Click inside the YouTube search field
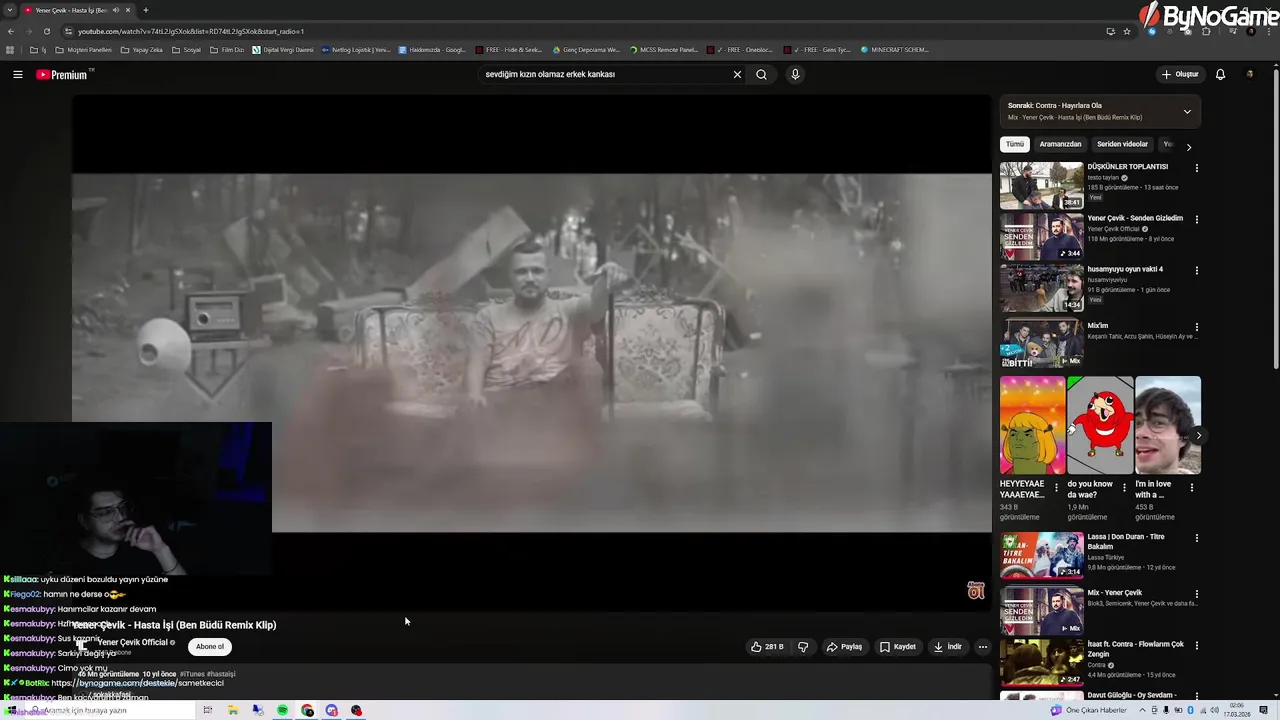Screen dimensions: 1280x720 605,74
